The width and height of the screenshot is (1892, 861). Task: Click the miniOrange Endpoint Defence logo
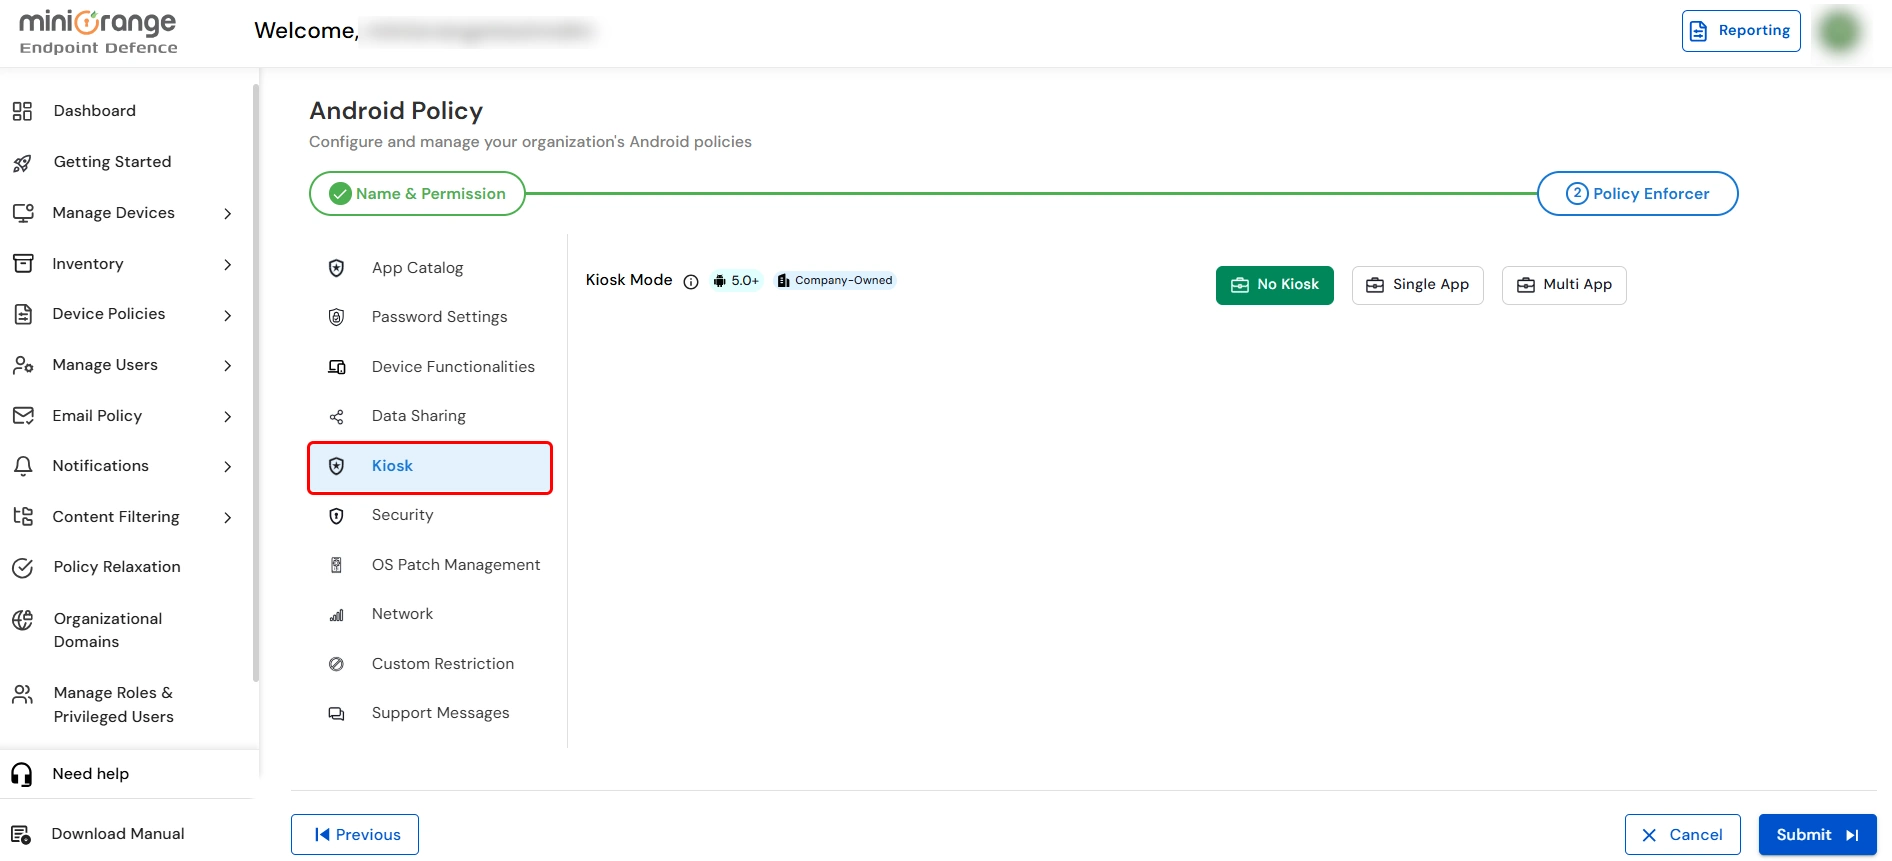coord(98,32)
